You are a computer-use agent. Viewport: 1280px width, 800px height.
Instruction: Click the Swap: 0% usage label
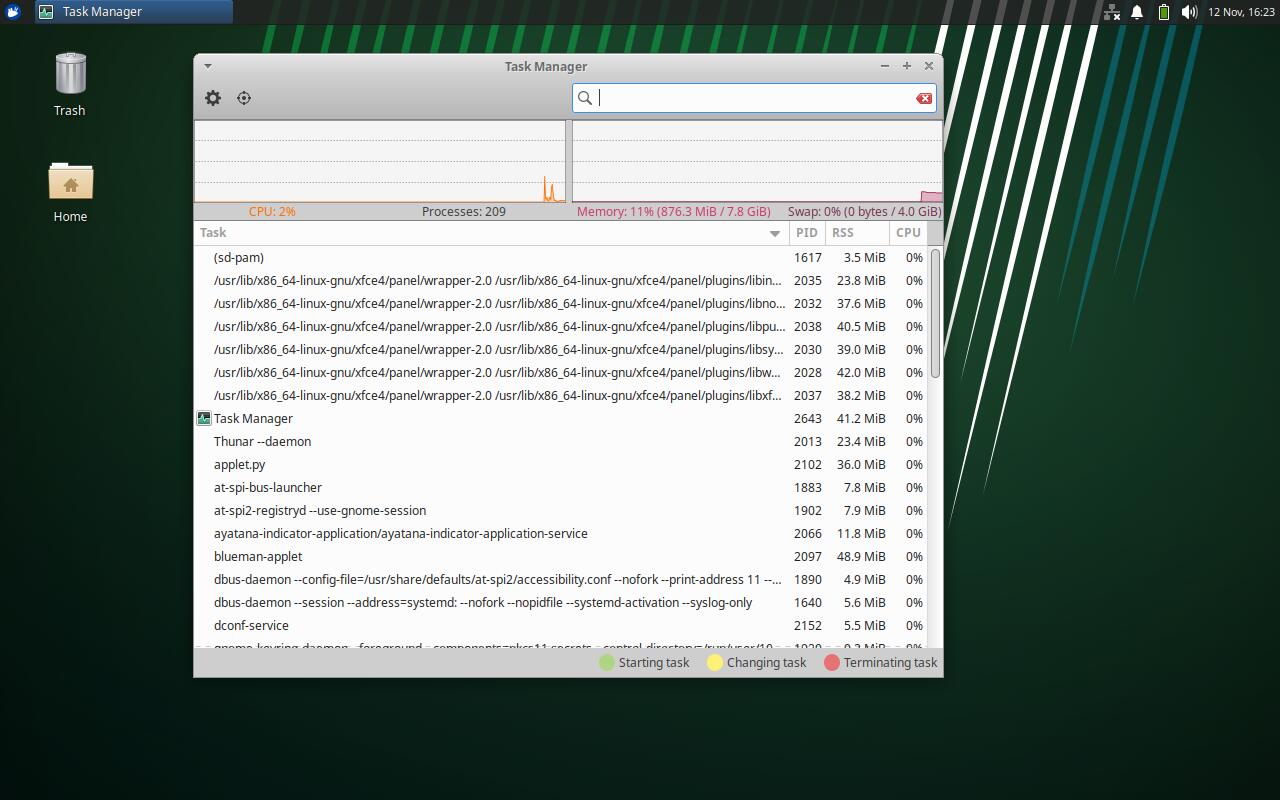864,212
